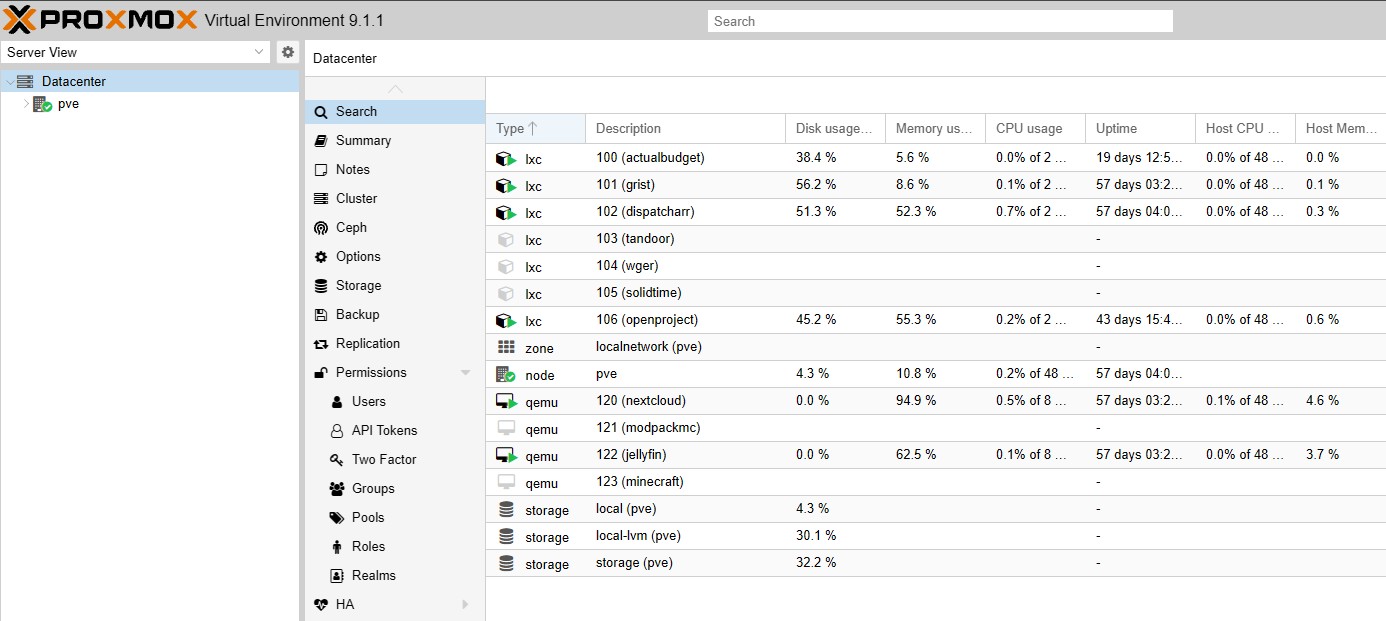Click the stopped lxc icon for 103 (tandoor)
Viewport: 1386px width, 621px height.
pyautogui.click(x=506, y=239)
